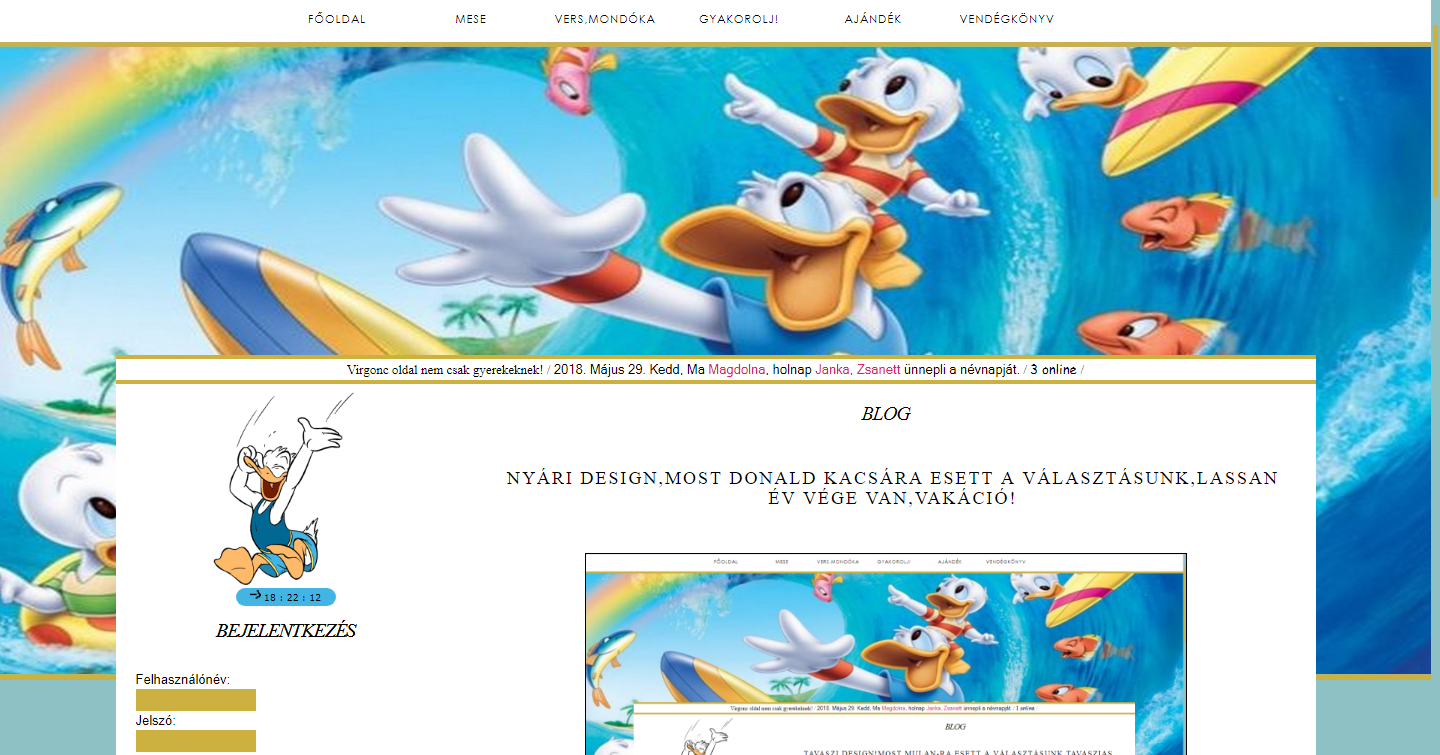Click the 3 online counter text

tap(1053, 370)
